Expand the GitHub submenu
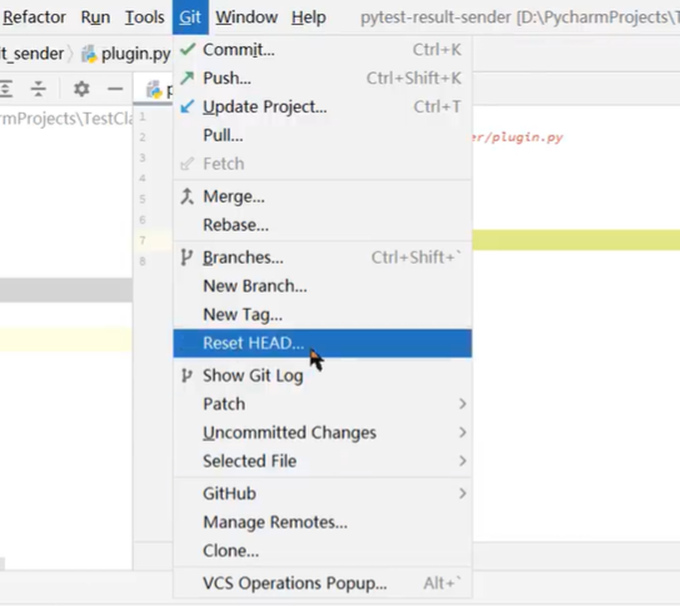This screenshot has height=606, width=680. click(x=462, y=494)
